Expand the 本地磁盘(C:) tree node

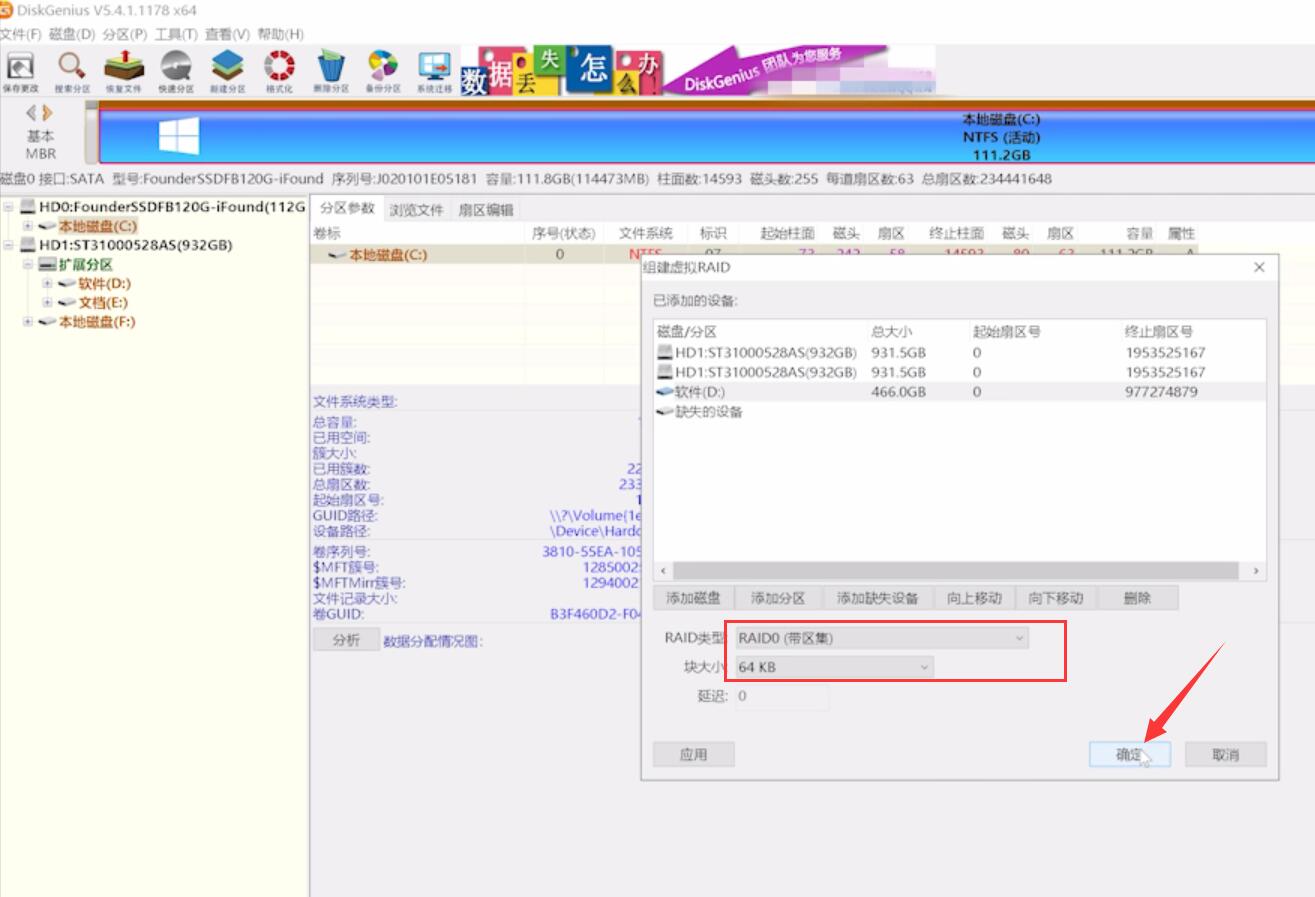click(28, 226)
